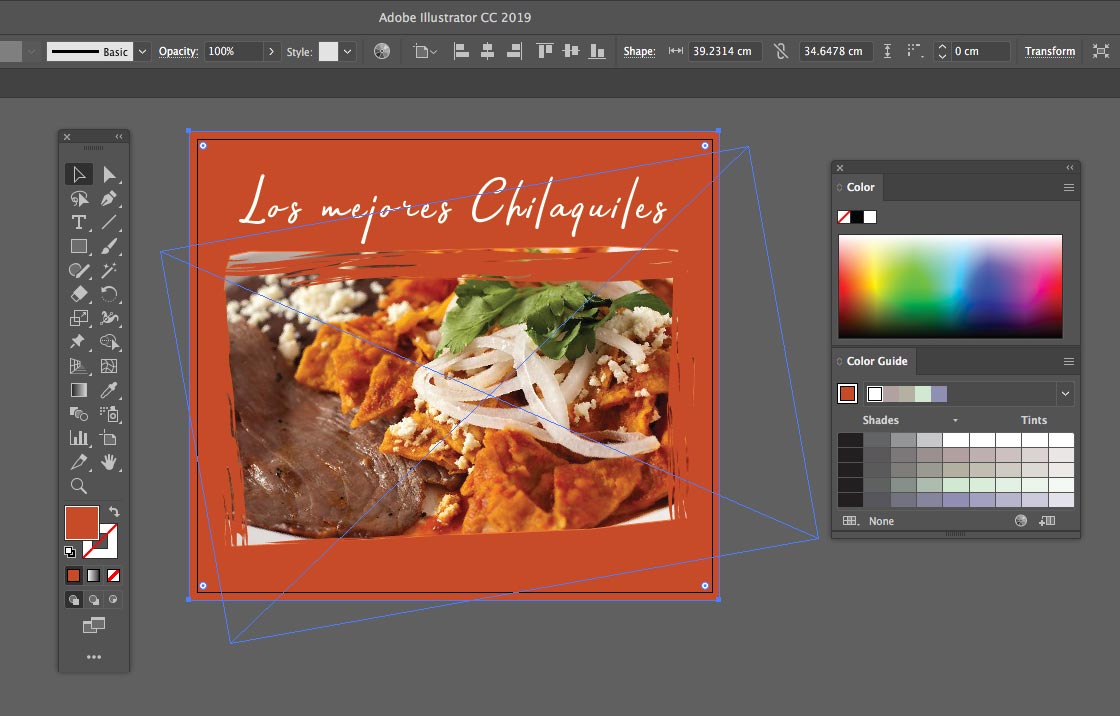Choose the Zoom magnifier tool
Viewport: 1120px width, 716px height.
(x=79, y=486)
